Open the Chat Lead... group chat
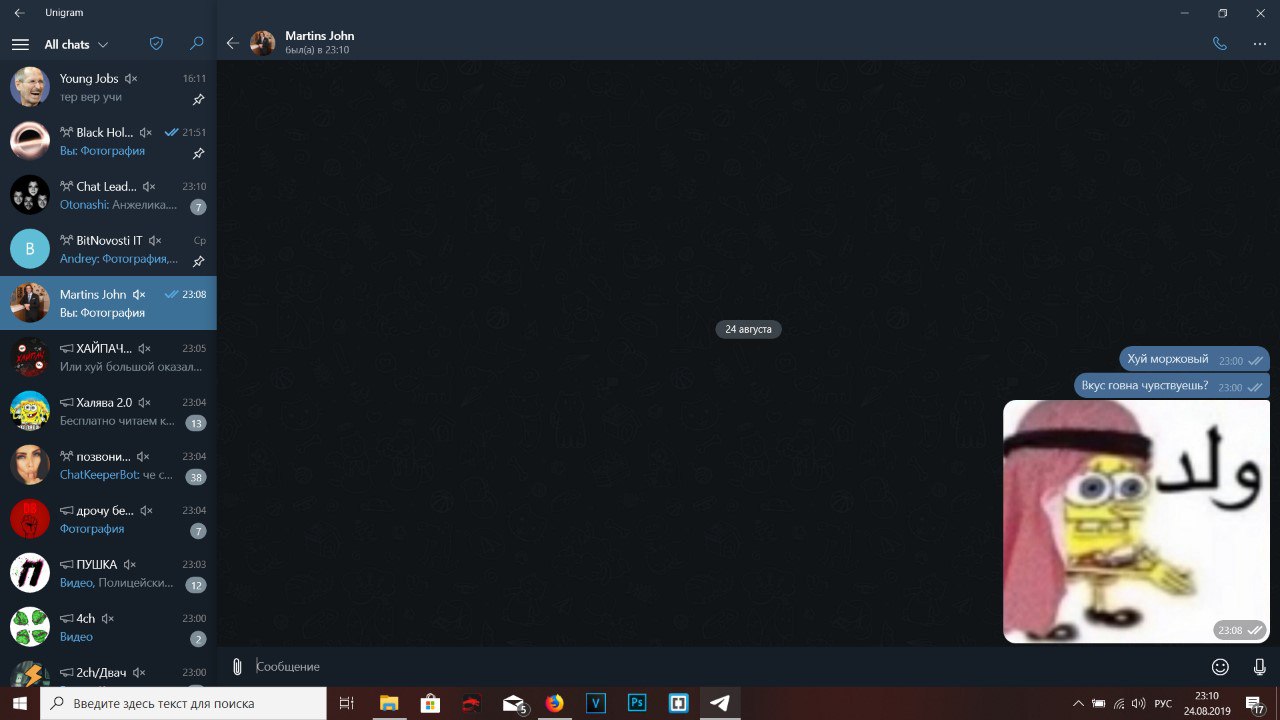This screenshot has width=1280, height=720. [x=108, y=195]
